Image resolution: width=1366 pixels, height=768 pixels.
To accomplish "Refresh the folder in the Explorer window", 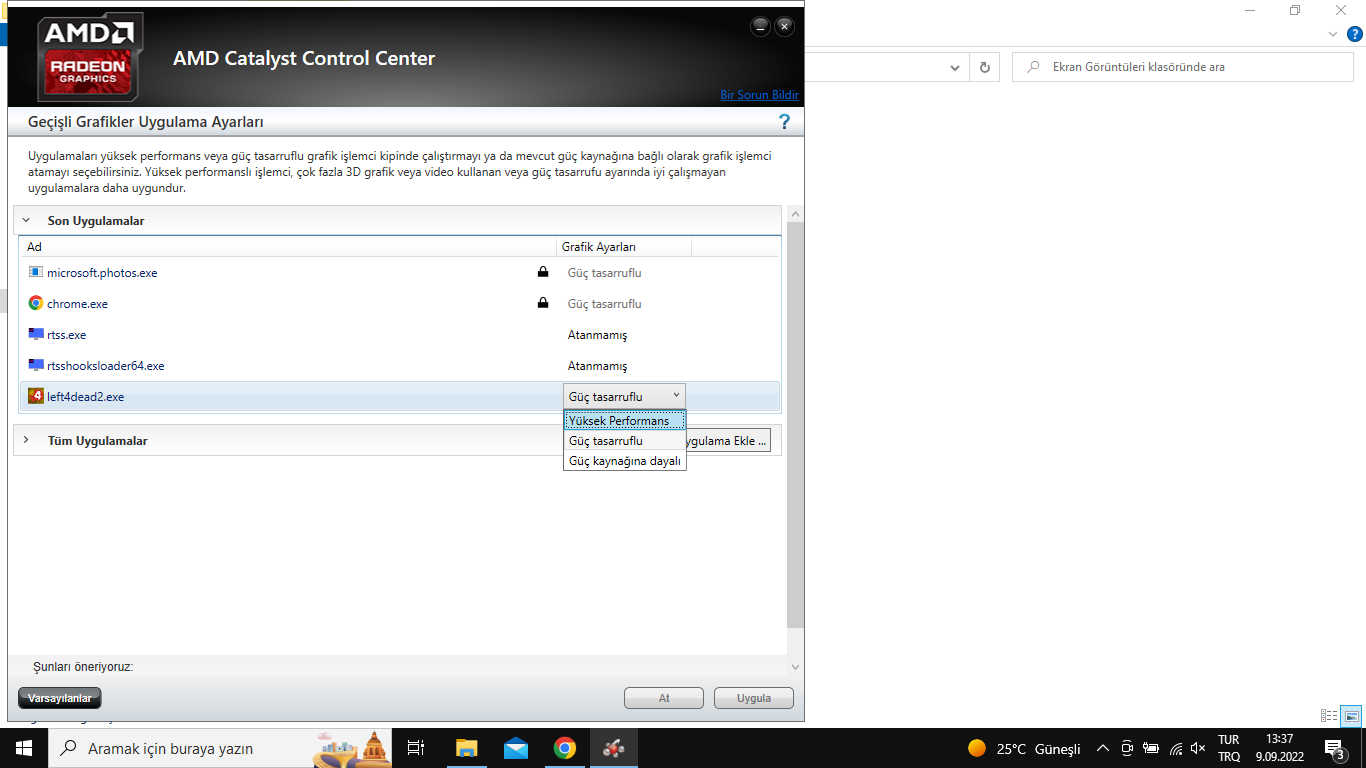I will pyautogui.click(x=985, y=67).
